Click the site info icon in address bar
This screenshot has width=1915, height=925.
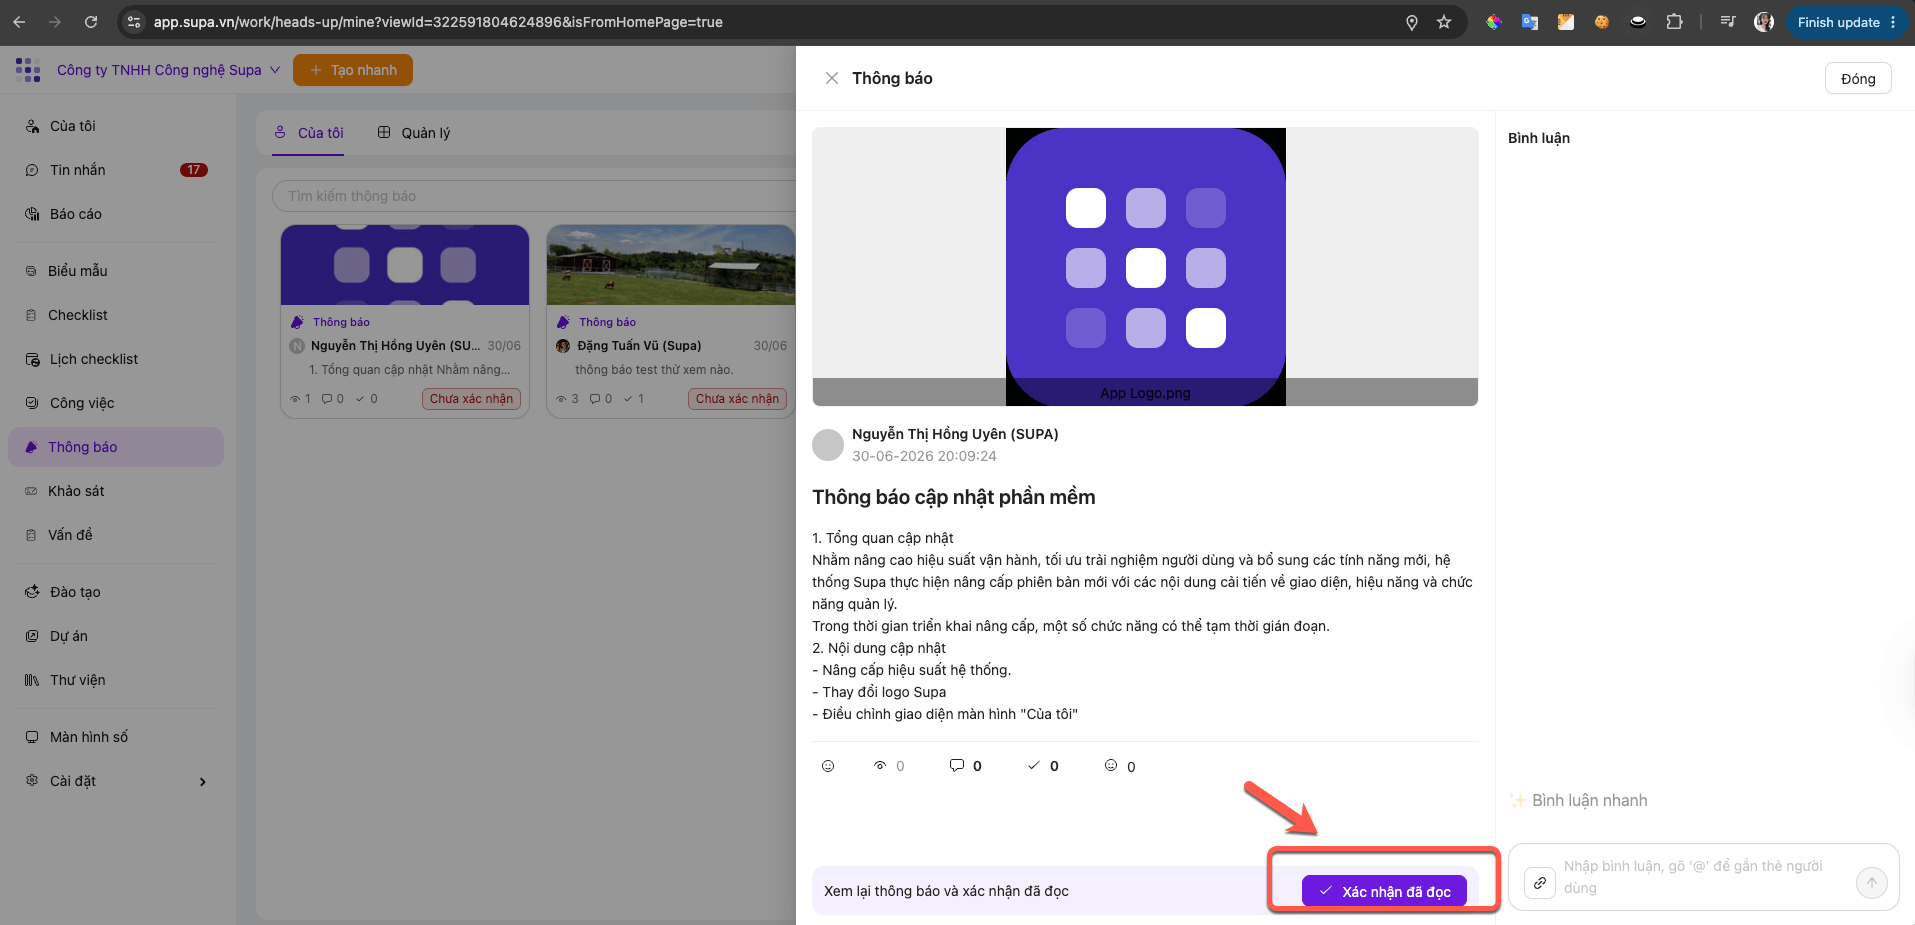point(134,22)
